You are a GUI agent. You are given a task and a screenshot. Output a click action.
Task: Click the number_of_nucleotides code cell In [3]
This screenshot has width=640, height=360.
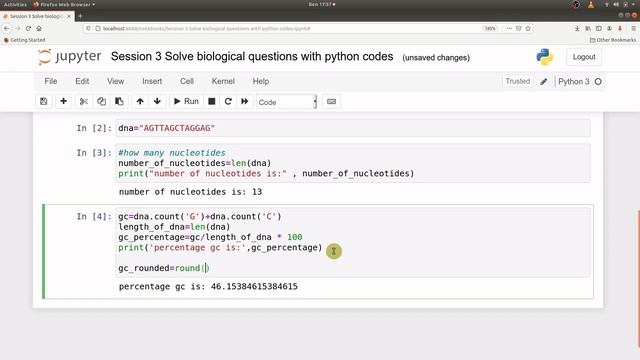click(353, 163)
